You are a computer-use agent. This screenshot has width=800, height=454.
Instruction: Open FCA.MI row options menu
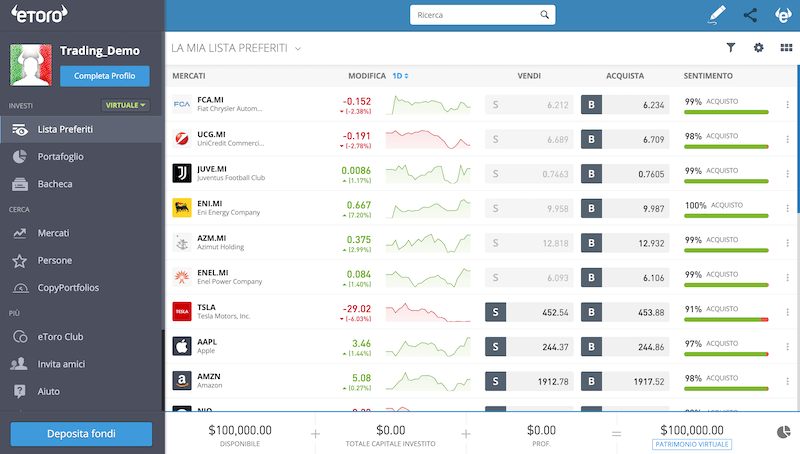tap(787, 105)
